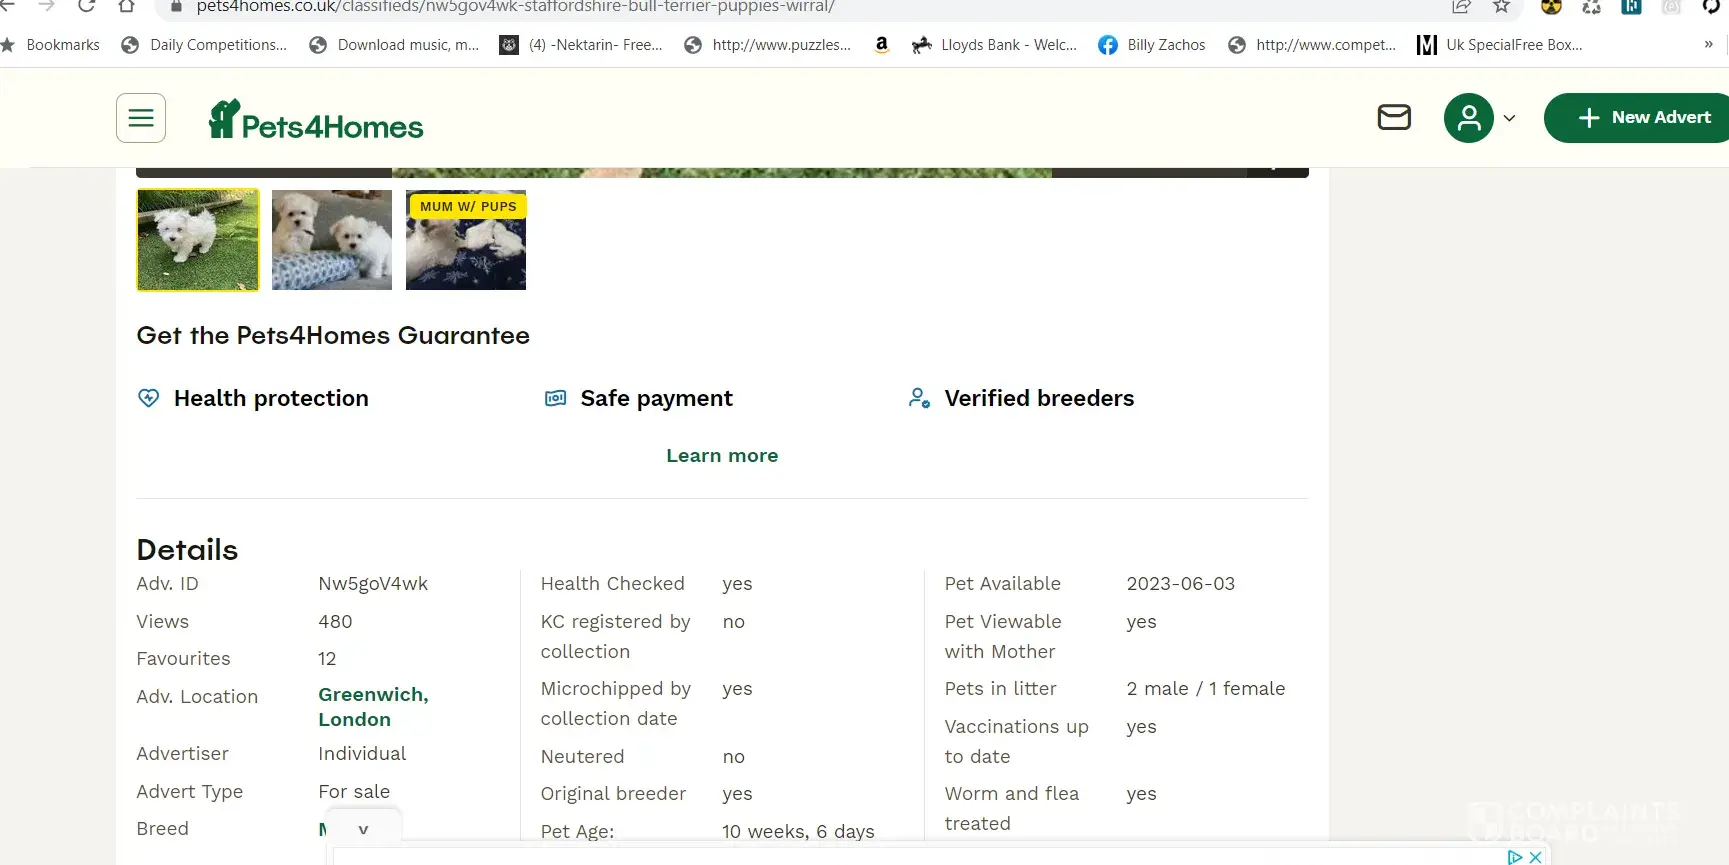Image resolution: width=1729 pixels, height=865 pixels.
Task: Reload the page
Action: coord(87,7)
